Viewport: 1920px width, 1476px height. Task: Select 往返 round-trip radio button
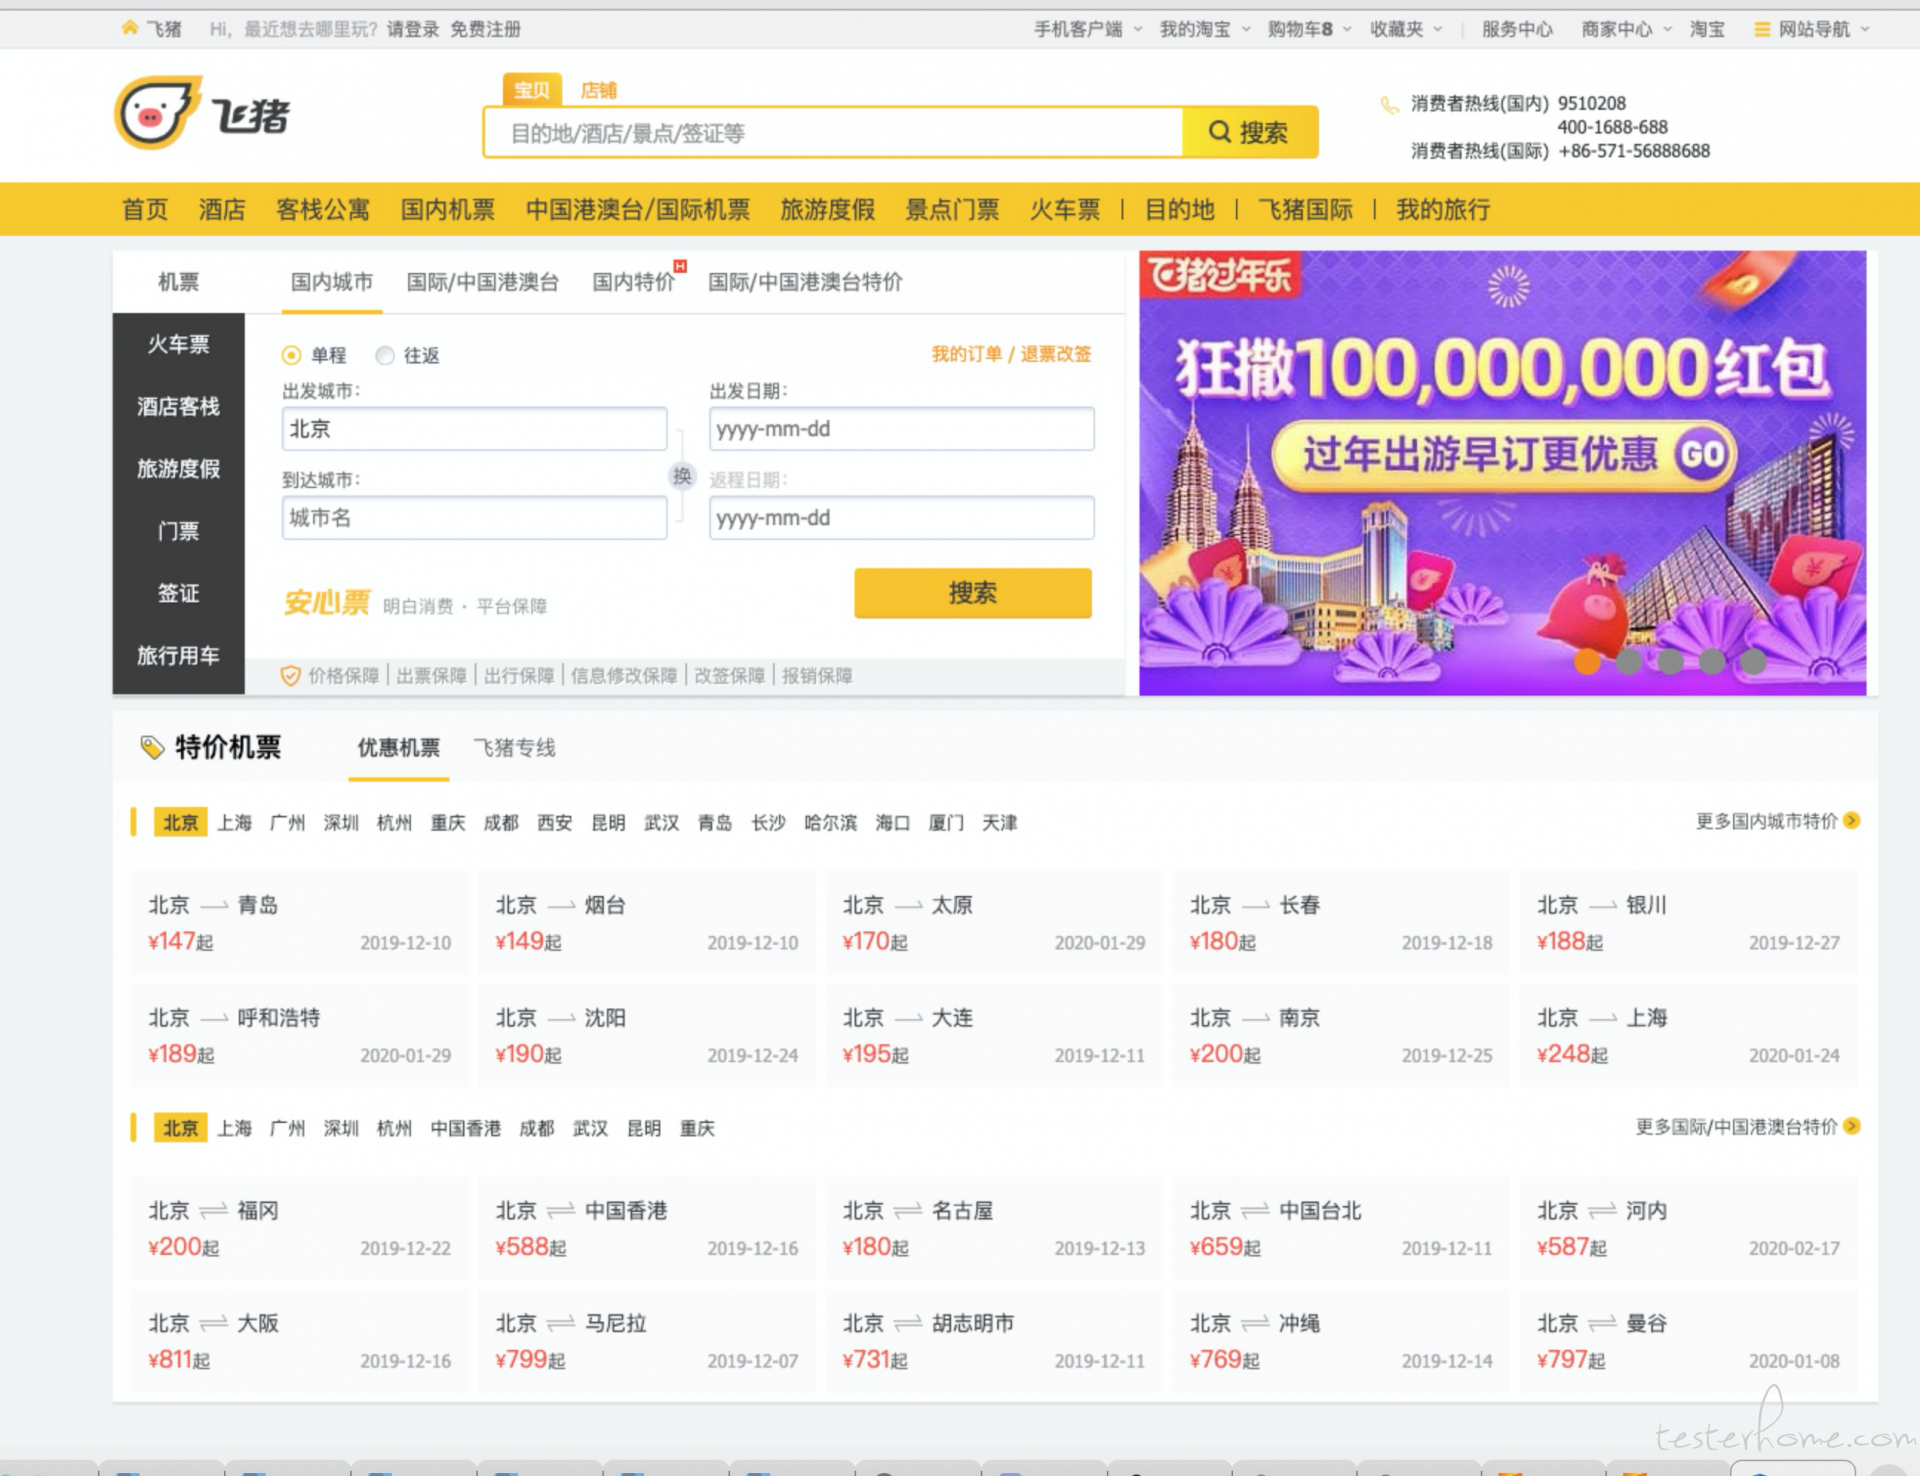385,355
